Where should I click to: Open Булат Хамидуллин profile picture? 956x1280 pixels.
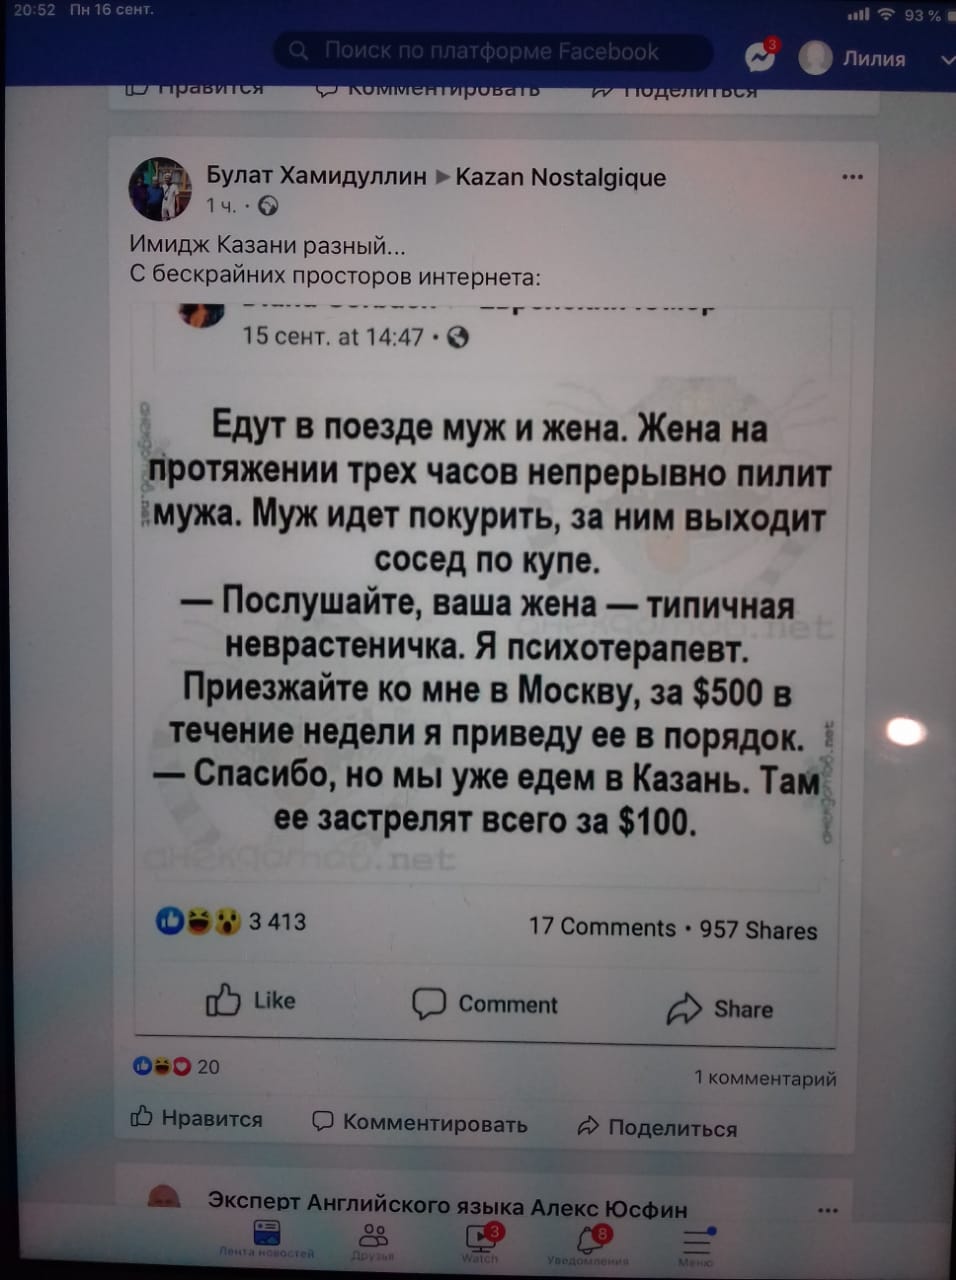coord(160,188)
